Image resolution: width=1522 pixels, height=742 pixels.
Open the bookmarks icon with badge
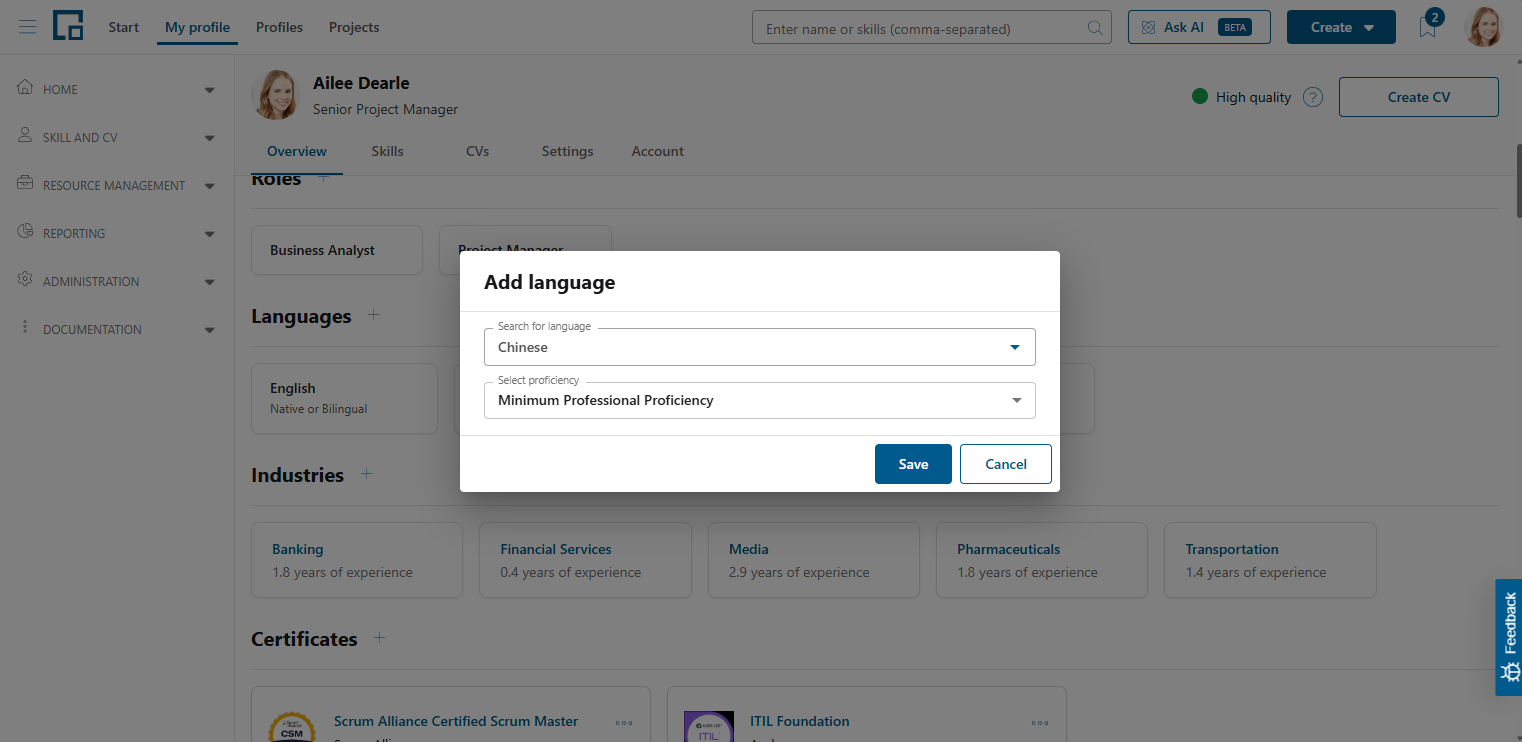(x=1428, y=26)
